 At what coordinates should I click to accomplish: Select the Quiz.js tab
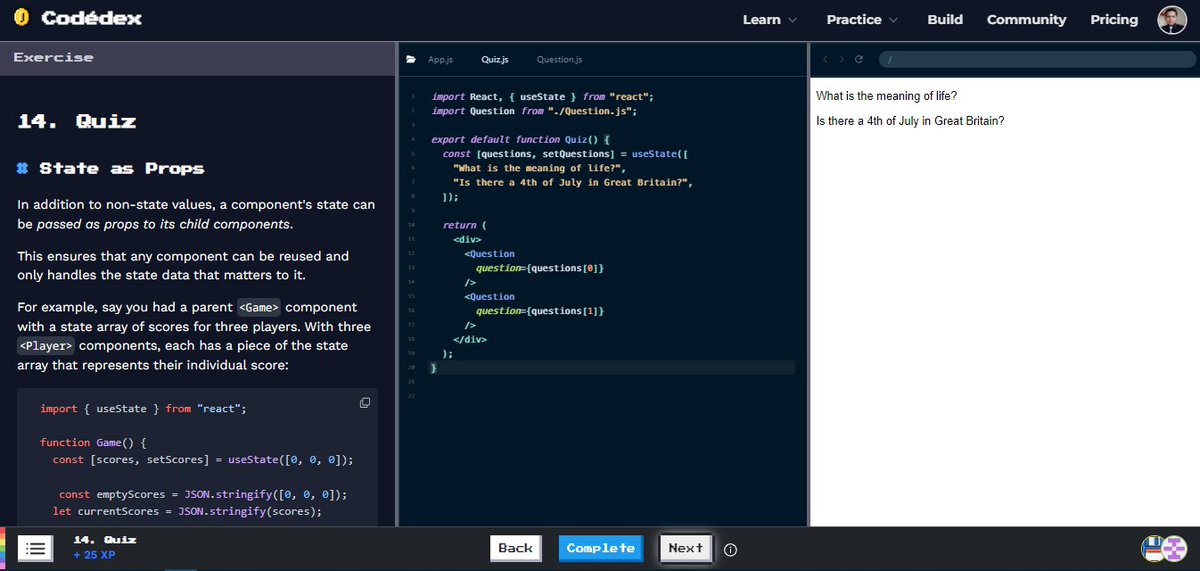pyautogui.click(x=494, y=60)
